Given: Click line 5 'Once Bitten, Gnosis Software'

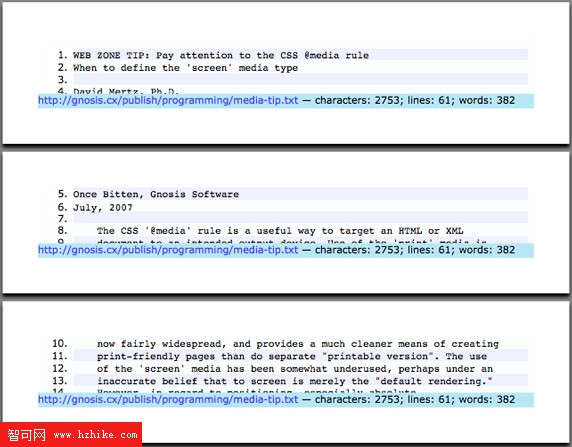Looking at the screenshot, I should (x=156, y=194).
